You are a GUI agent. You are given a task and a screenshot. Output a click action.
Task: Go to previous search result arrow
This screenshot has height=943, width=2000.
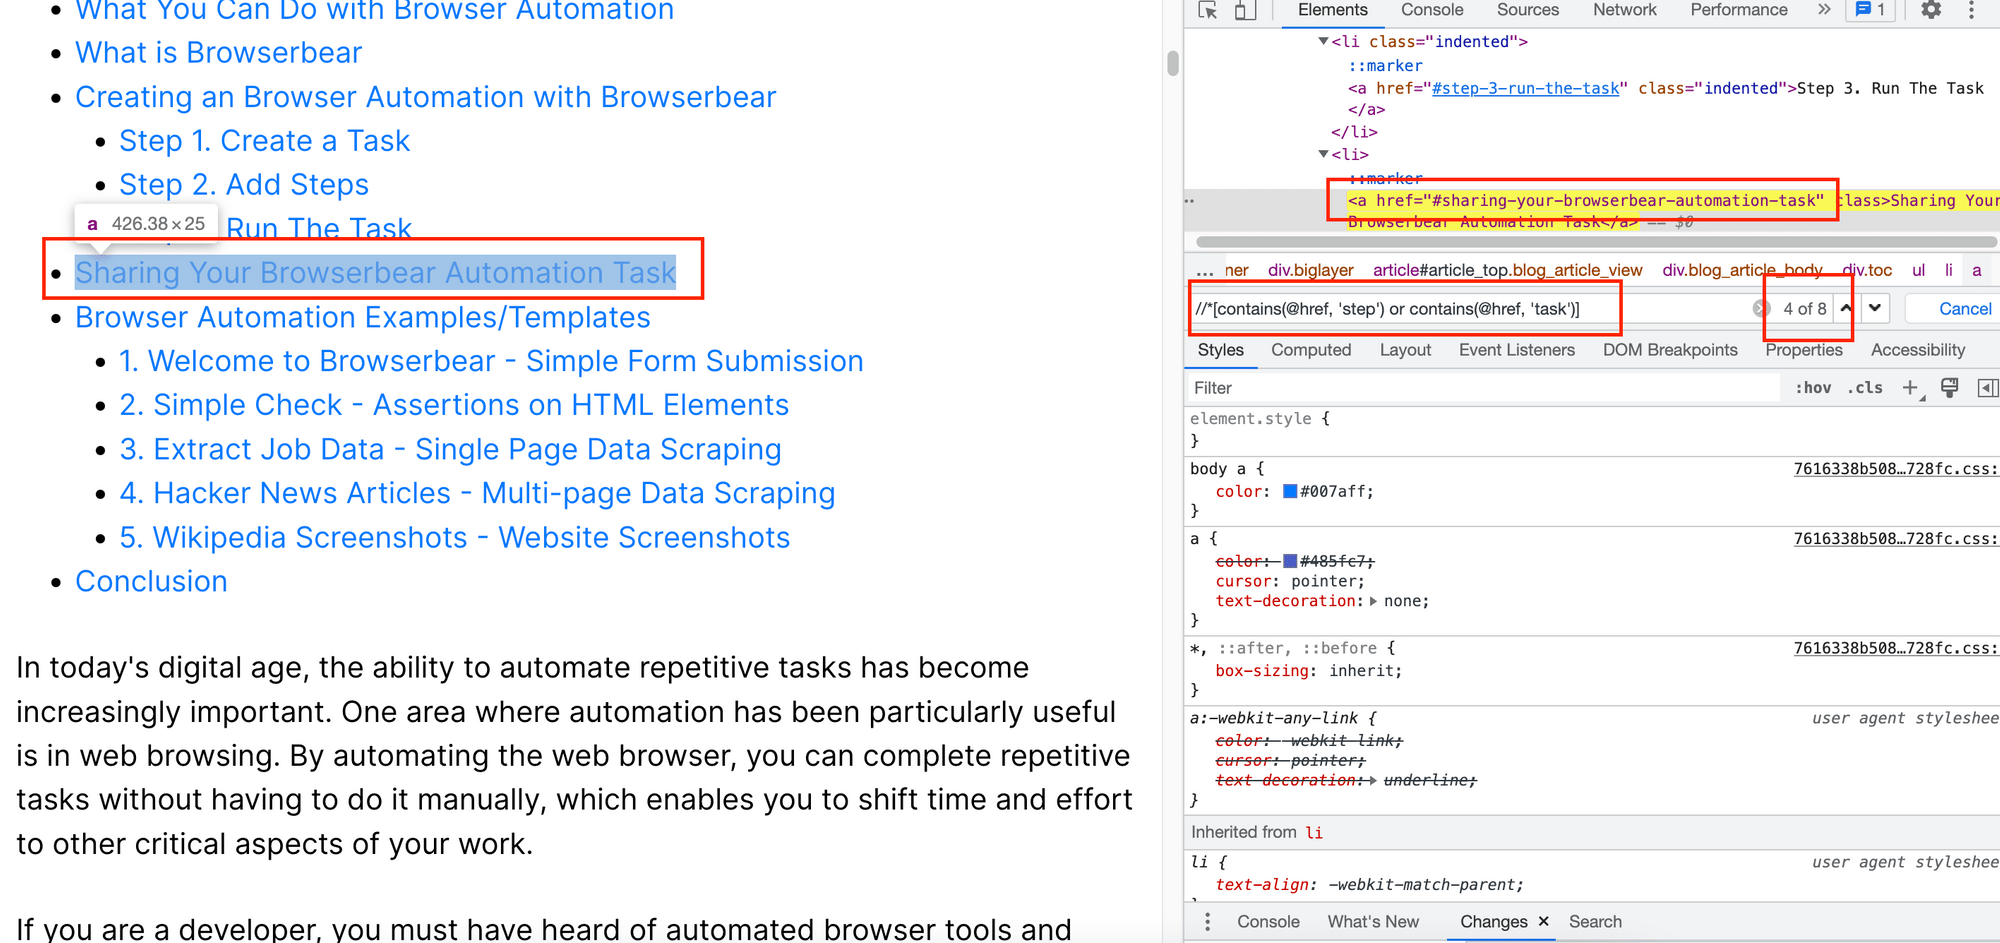1846,309
